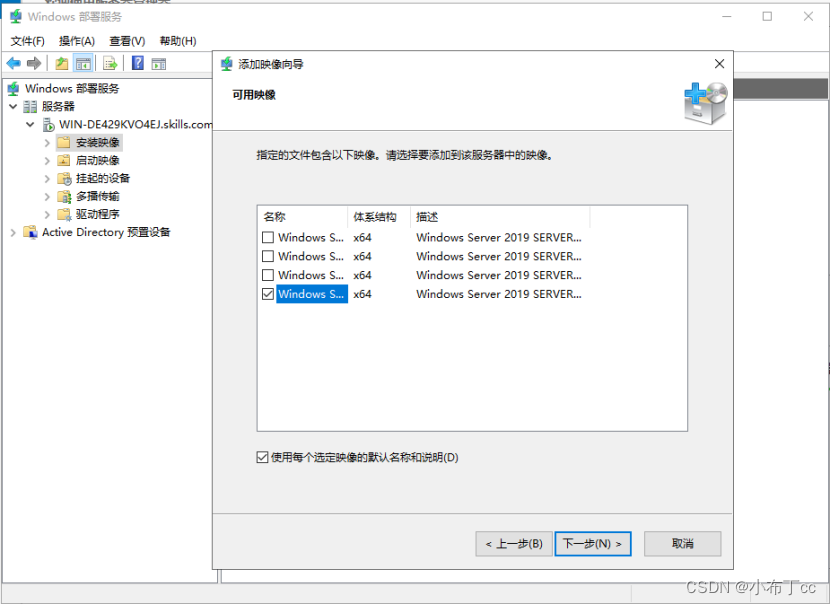Select the 驱动程序 tree label

click(98, 215)
